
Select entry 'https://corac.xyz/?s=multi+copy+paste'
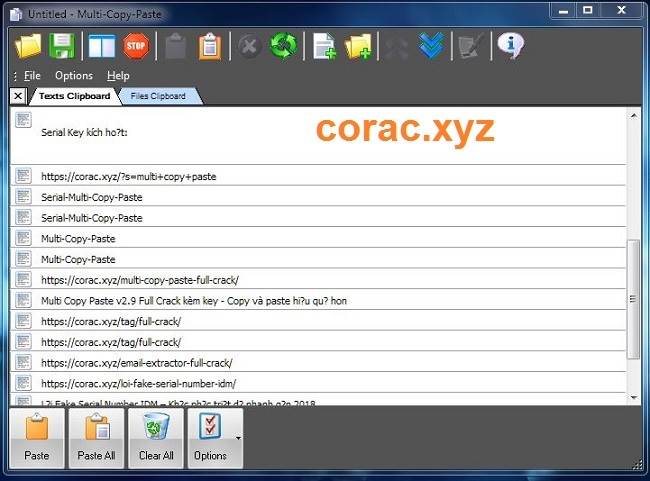coord(318,176)
